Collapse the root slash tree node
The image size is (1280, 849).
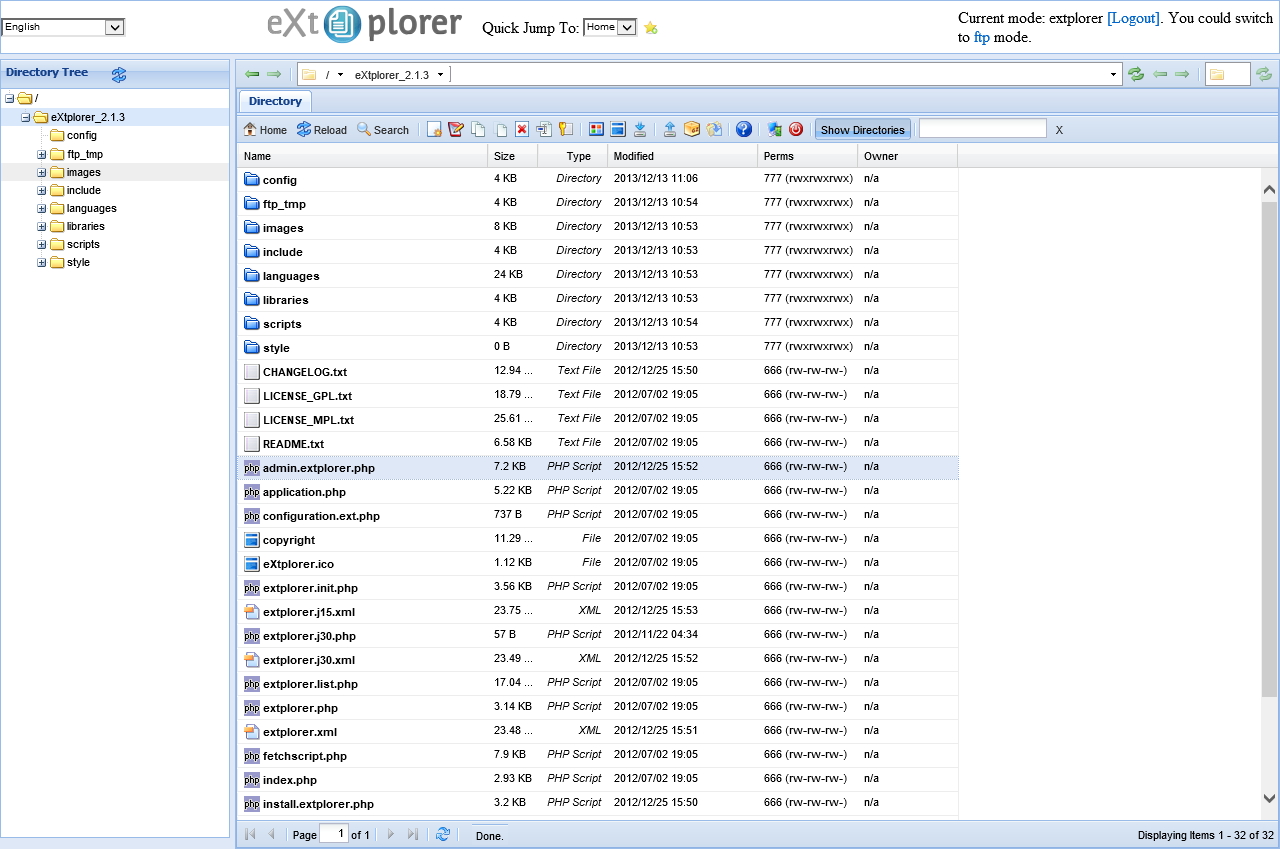10,99
